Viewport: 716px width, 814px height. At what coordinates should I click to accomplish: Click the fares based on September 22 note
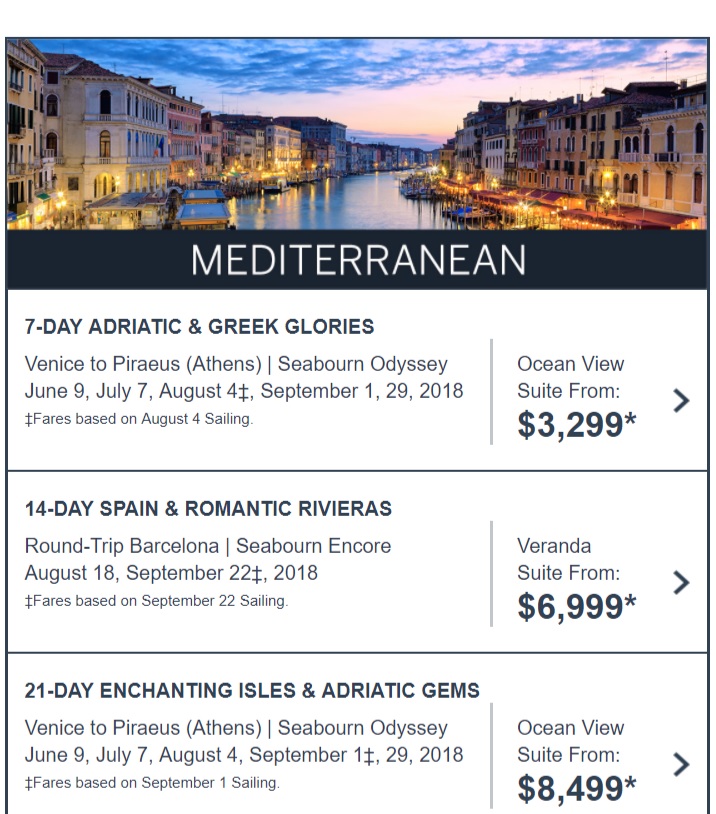[x=156, y=601]
